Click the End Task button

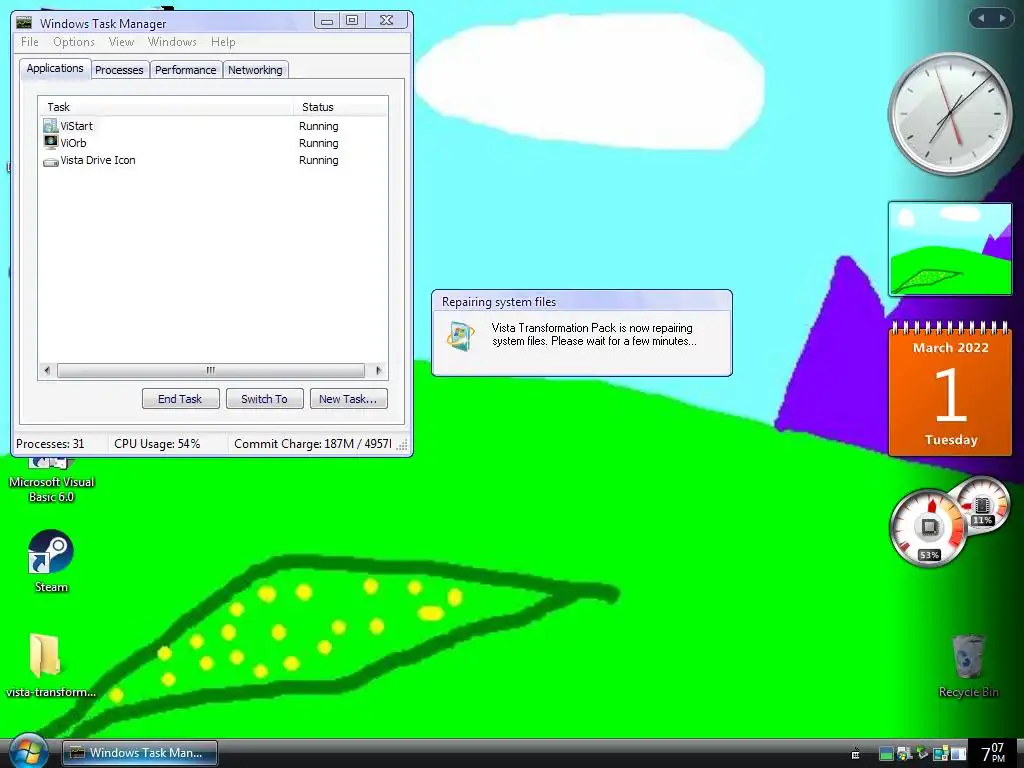click(x=180, y=399)
